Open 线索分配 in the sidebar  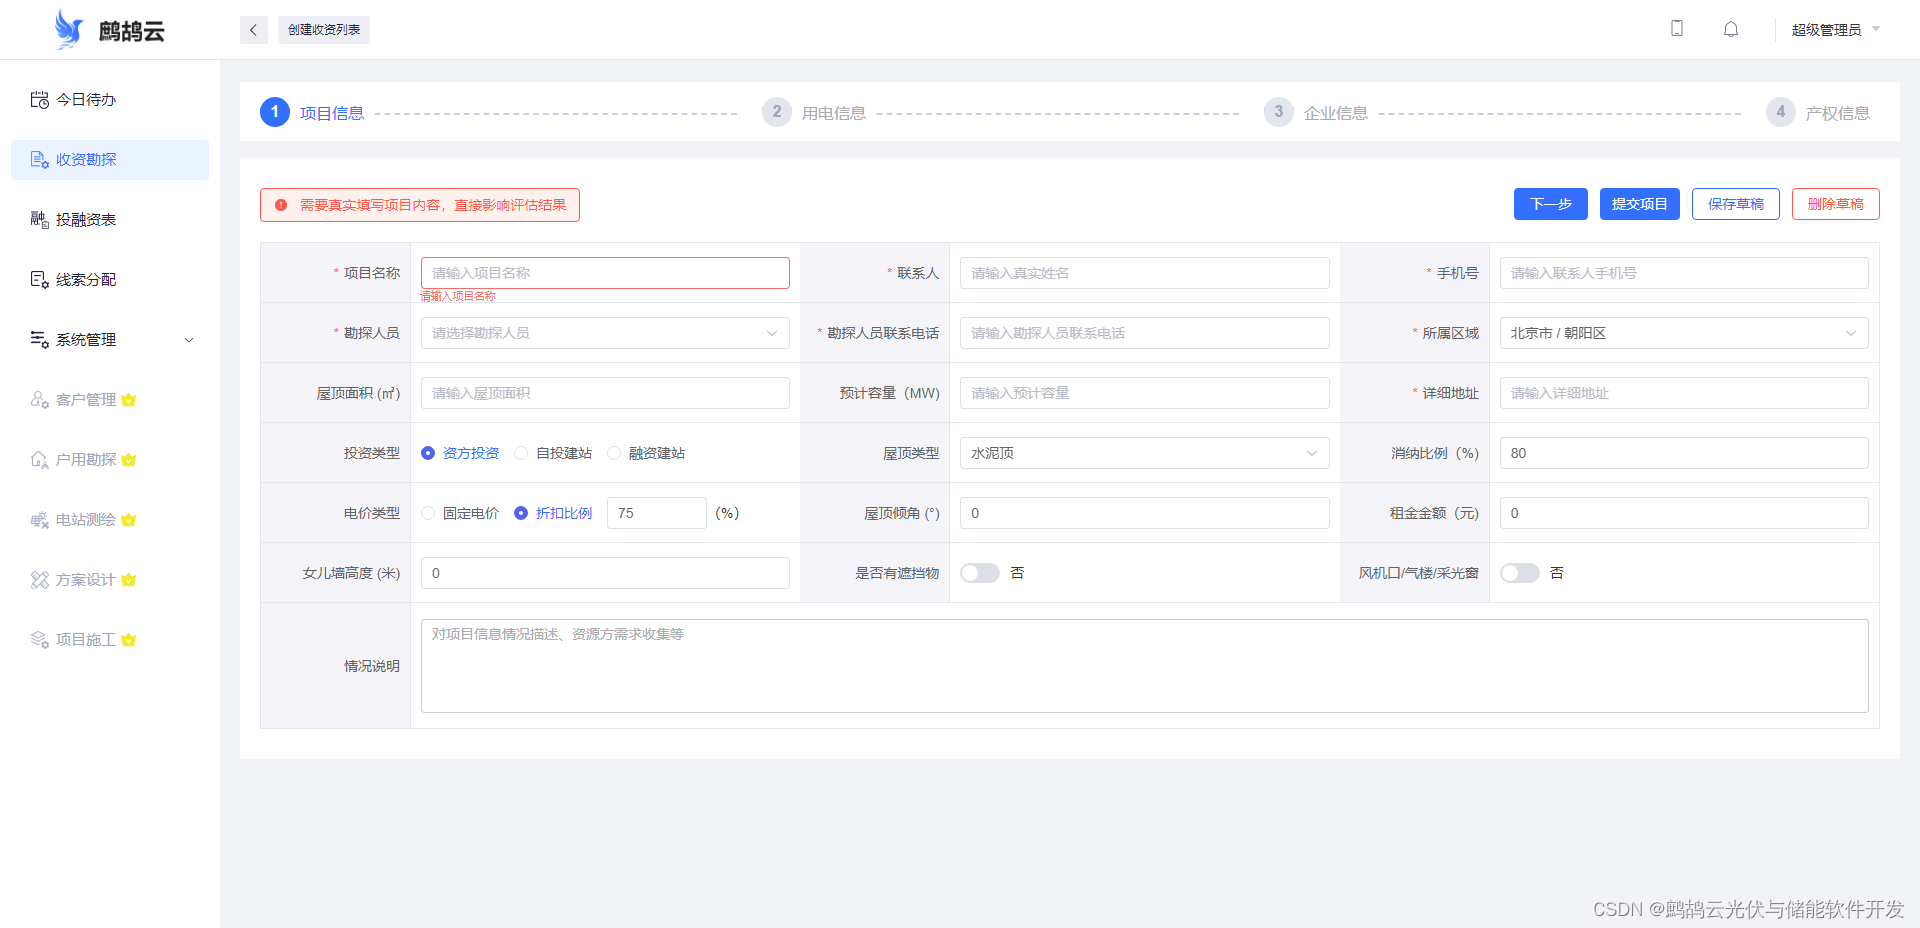click(x=110, y=280)
